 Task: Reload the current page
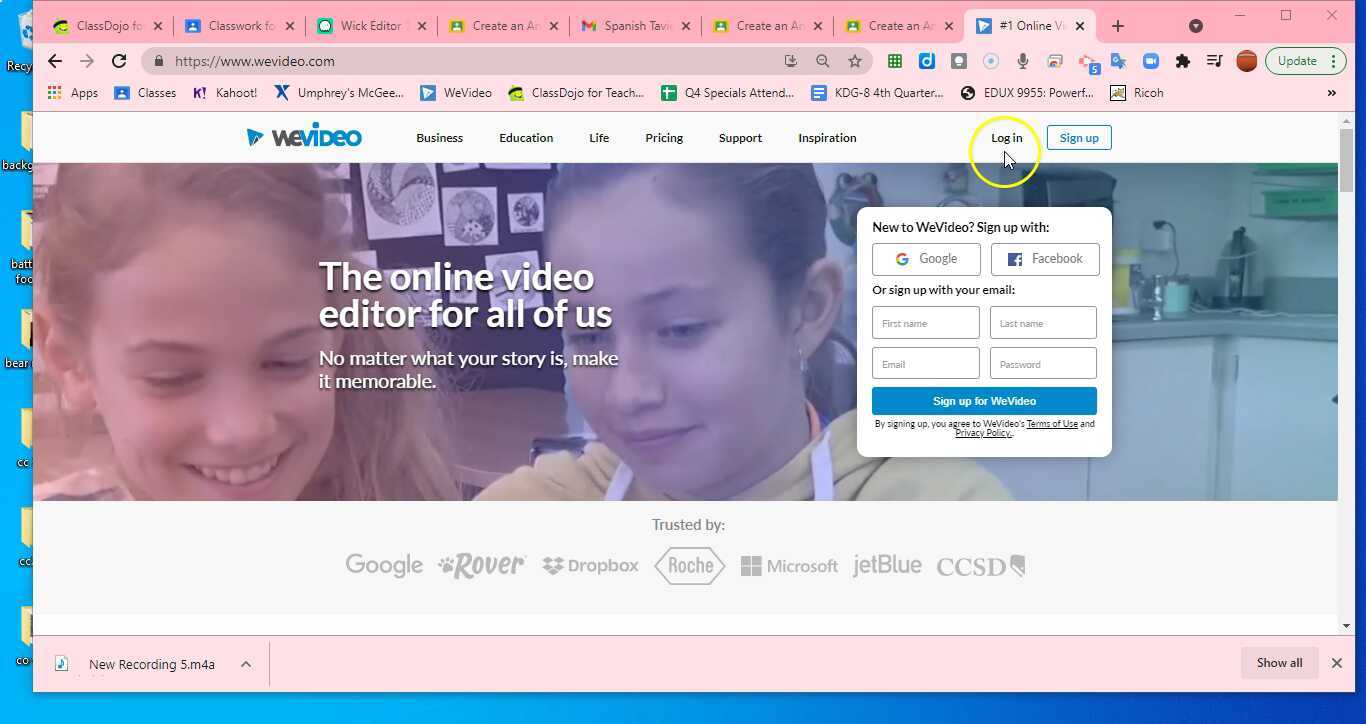[x=119, y=61]
